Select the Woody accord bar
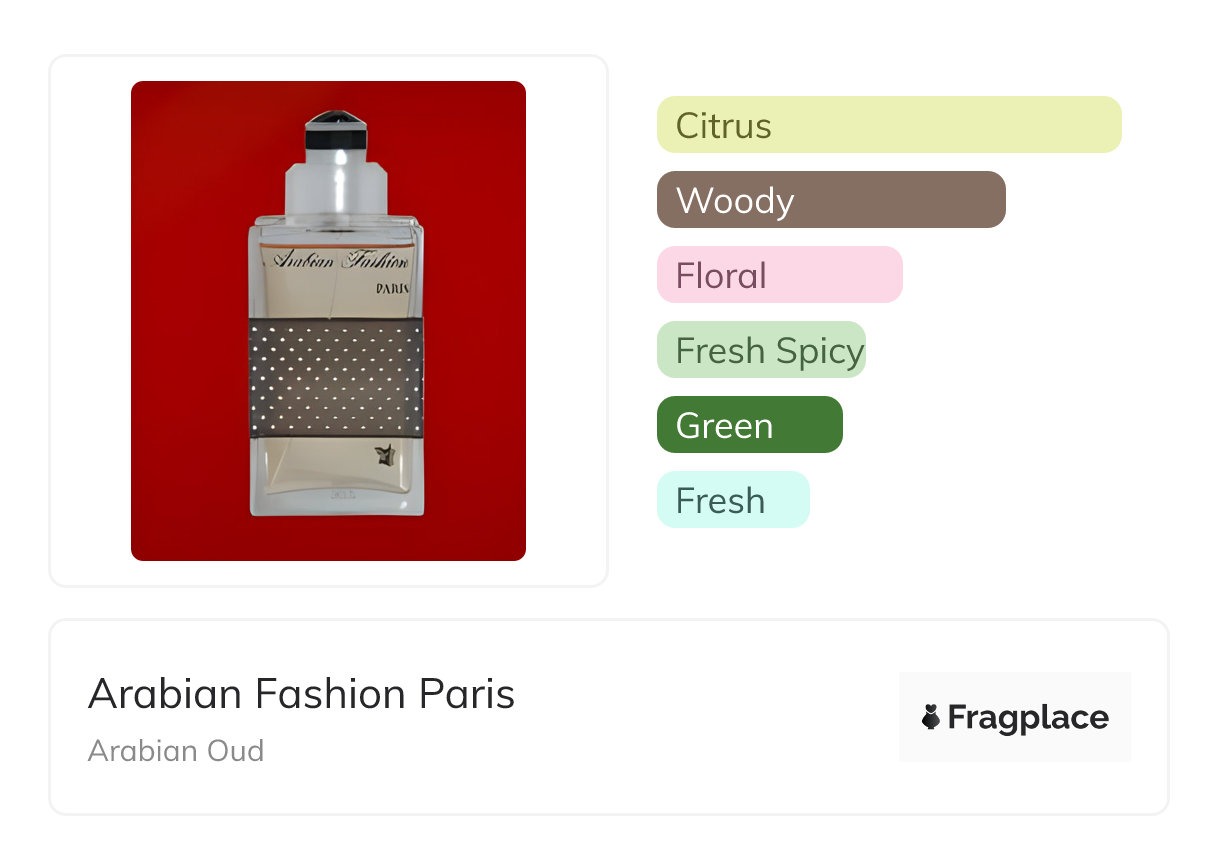 830,200
